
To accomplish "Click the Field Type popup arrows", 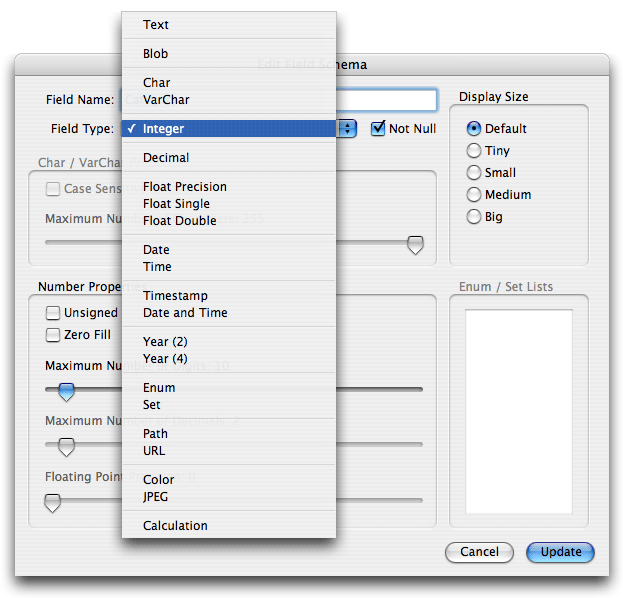I will (x=347, y=128).
